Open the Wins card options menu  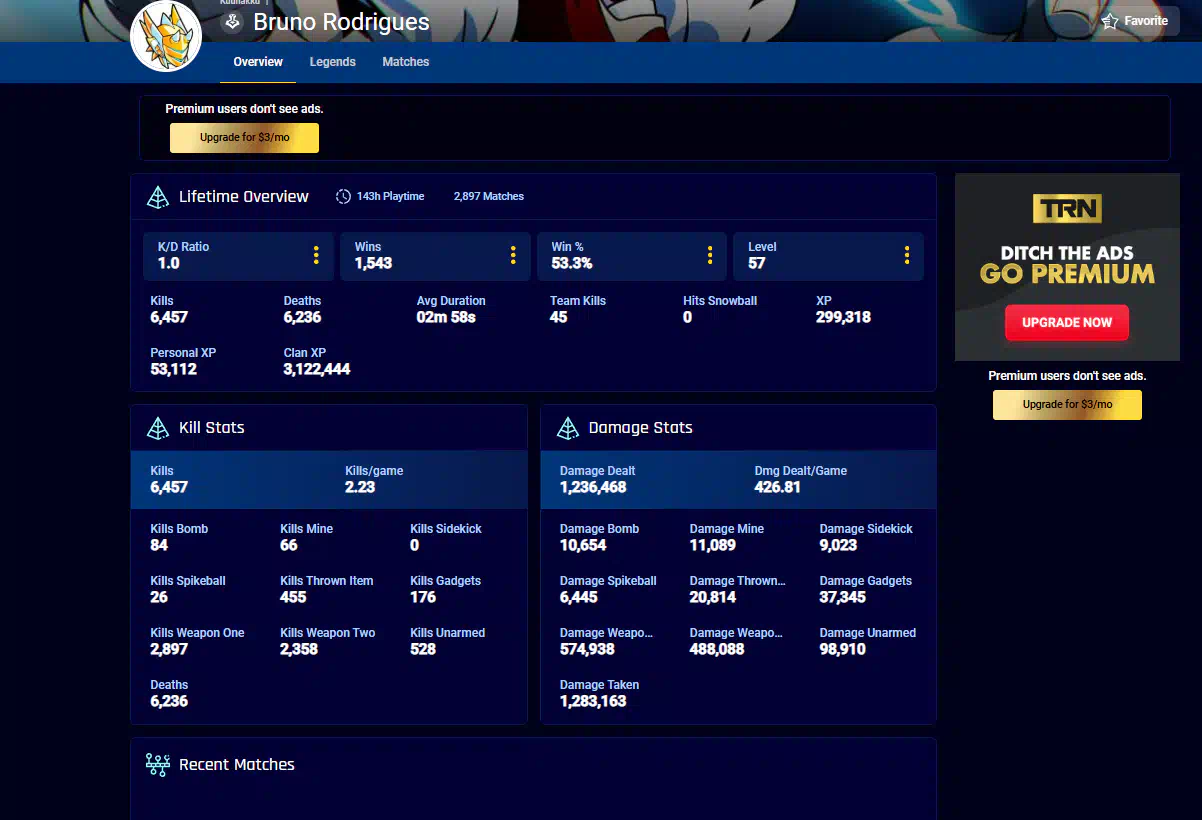point(513,255)
